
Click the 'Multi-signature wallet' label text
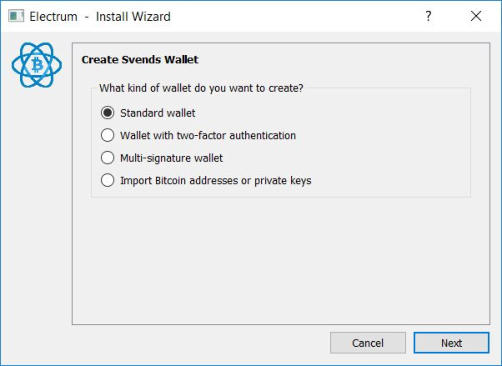pos(171,158)
